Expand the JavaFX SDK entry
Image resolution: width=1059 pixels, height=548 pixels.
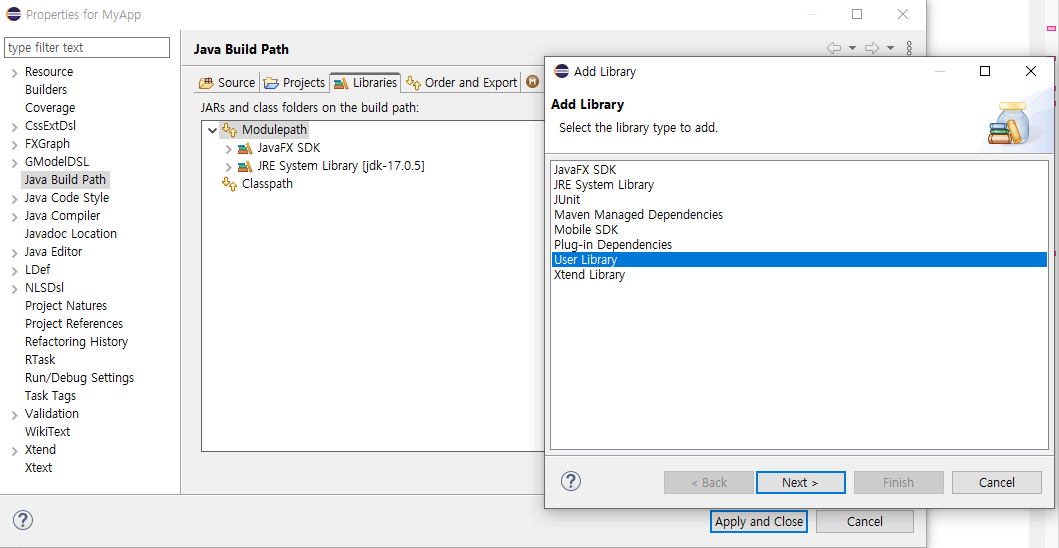coord(228,148)
